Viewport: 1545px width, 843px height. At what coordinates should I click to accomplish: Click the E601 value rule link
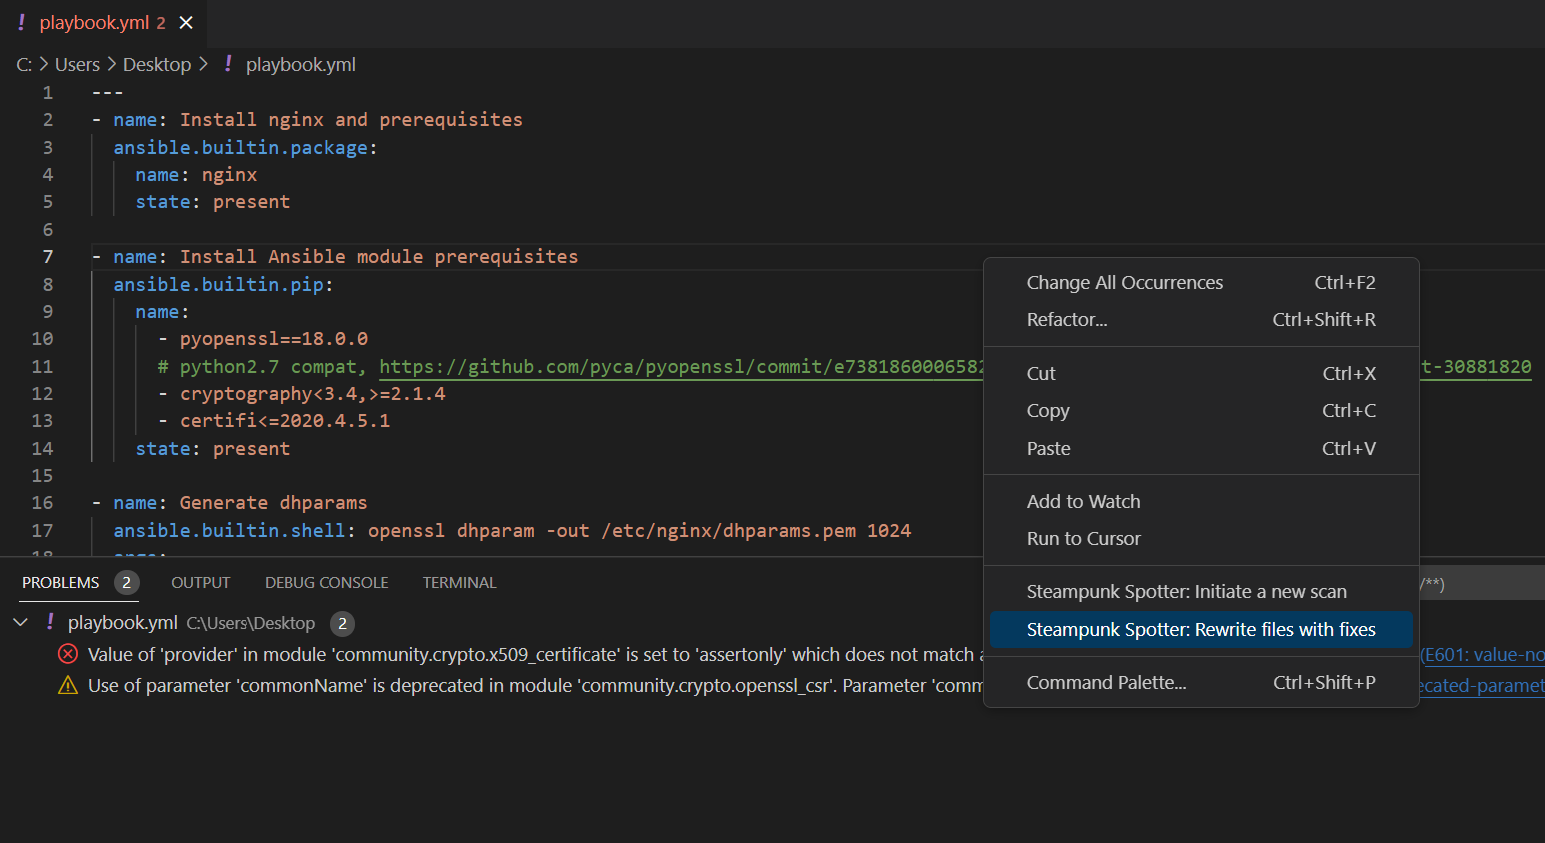tap(1482, 654)
